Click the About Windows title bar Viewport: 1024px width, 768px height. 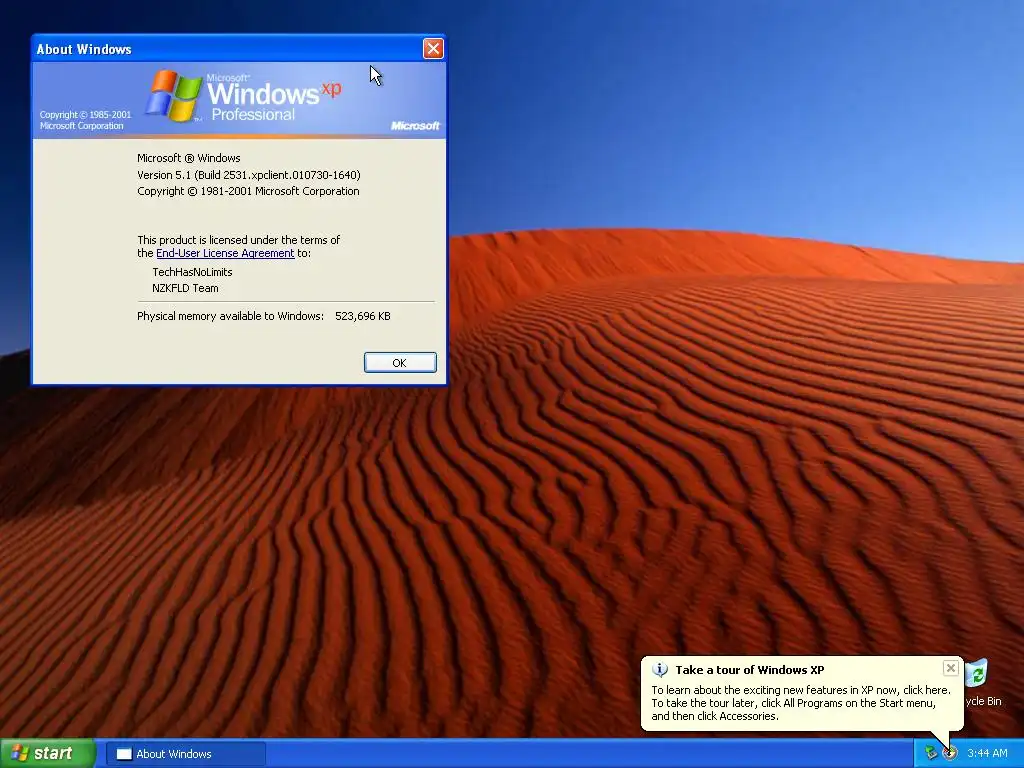point(229,49)
